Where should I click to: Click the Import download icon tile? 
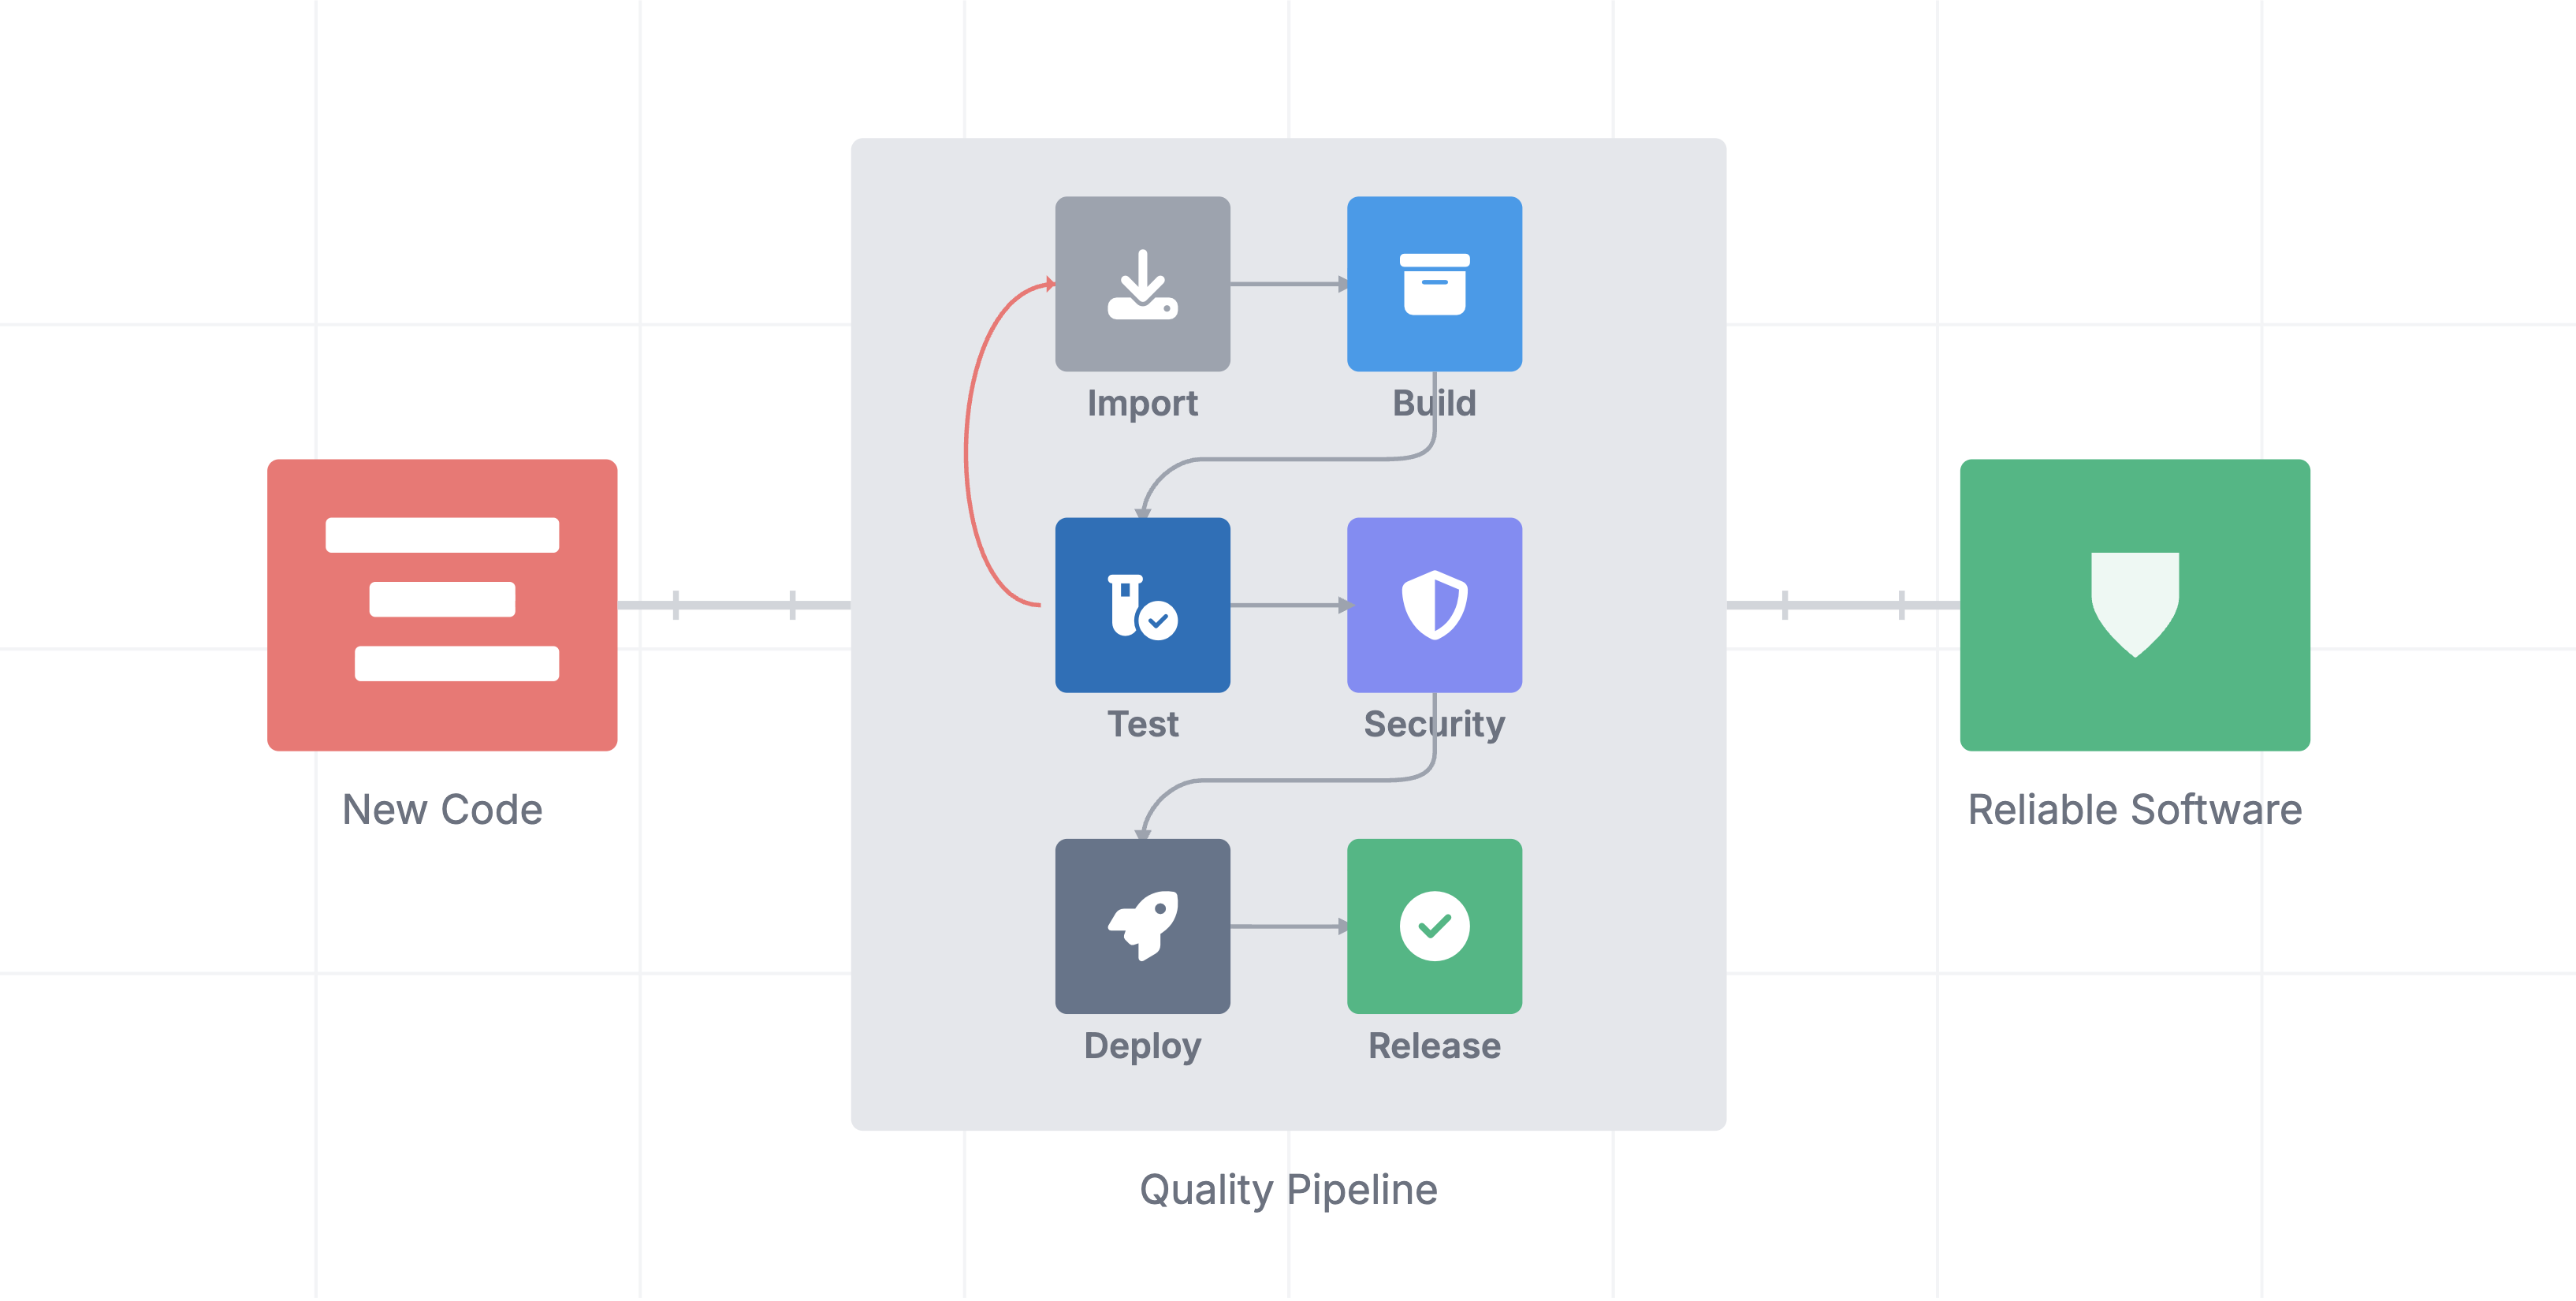(1142, 284)
